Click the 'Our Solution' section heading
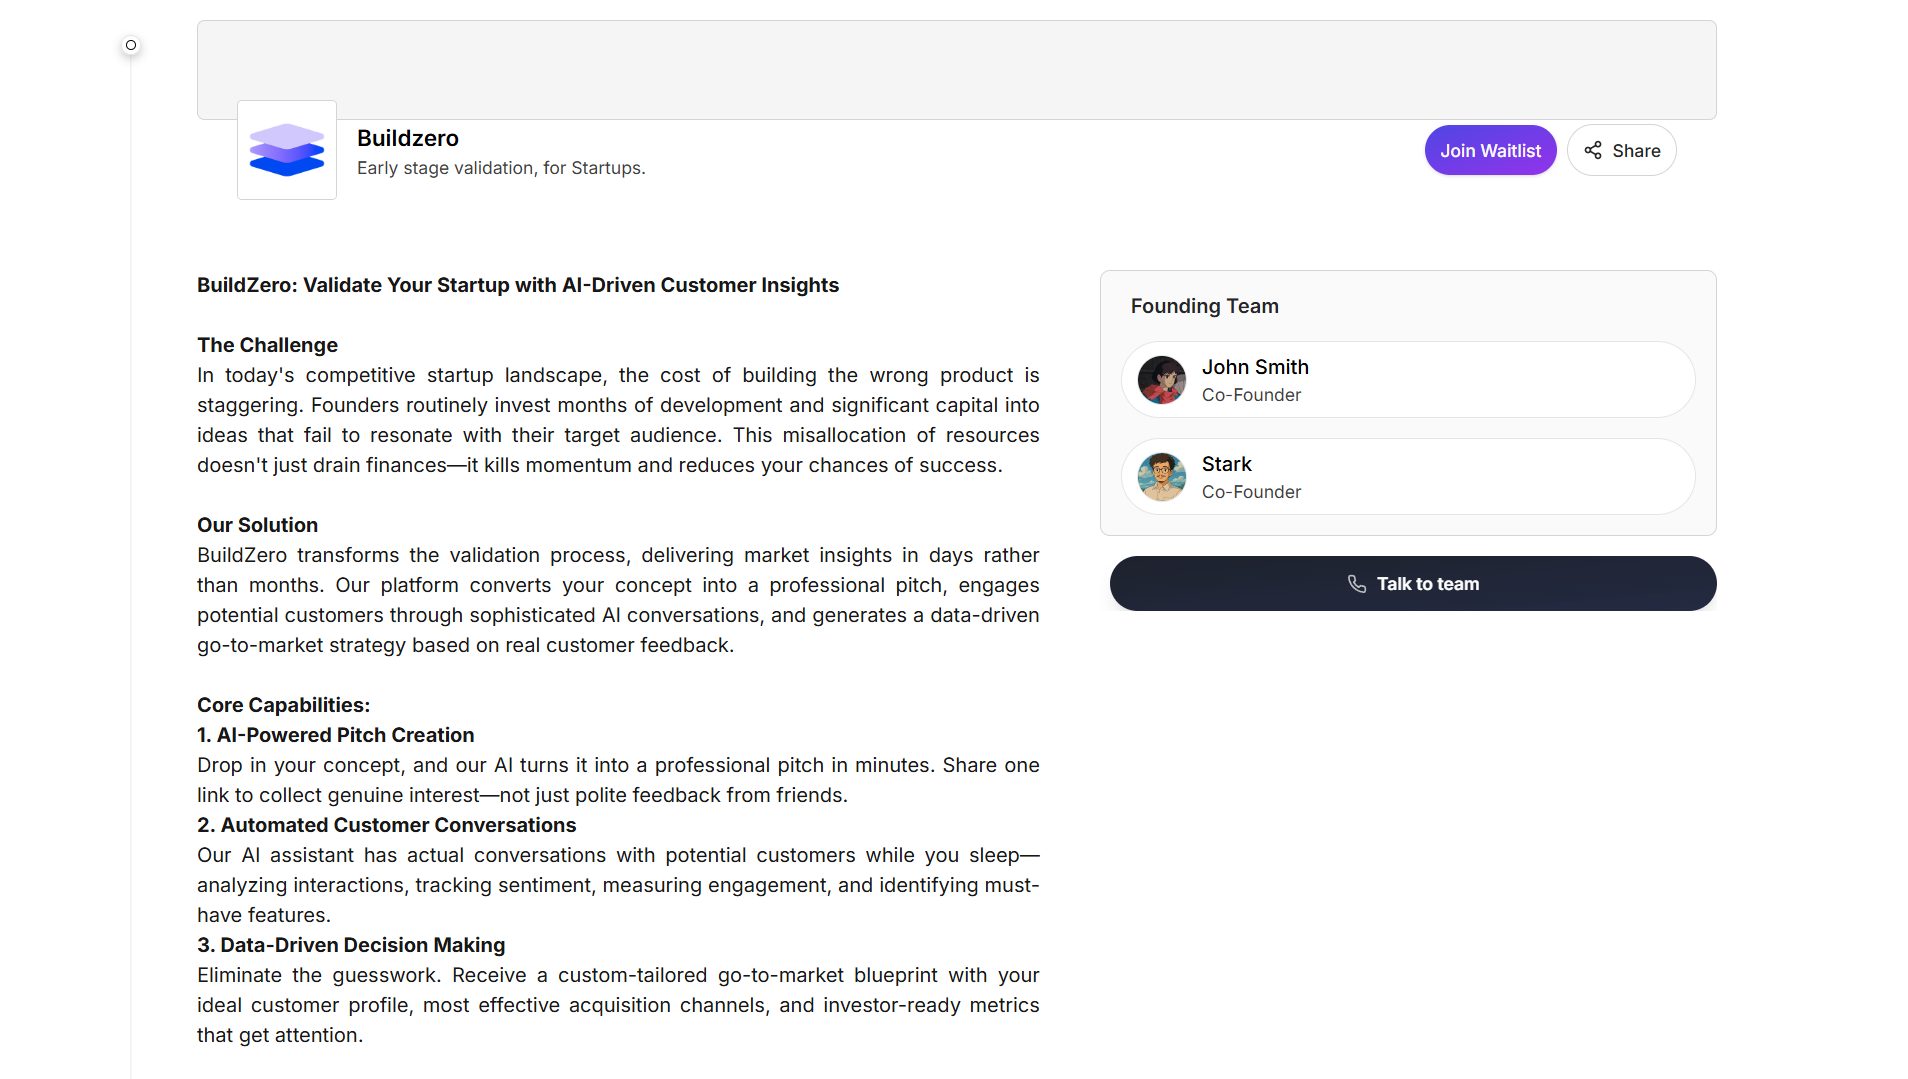The height and width of the screenshot is (1079, 1908). click(x=257, y=525)
